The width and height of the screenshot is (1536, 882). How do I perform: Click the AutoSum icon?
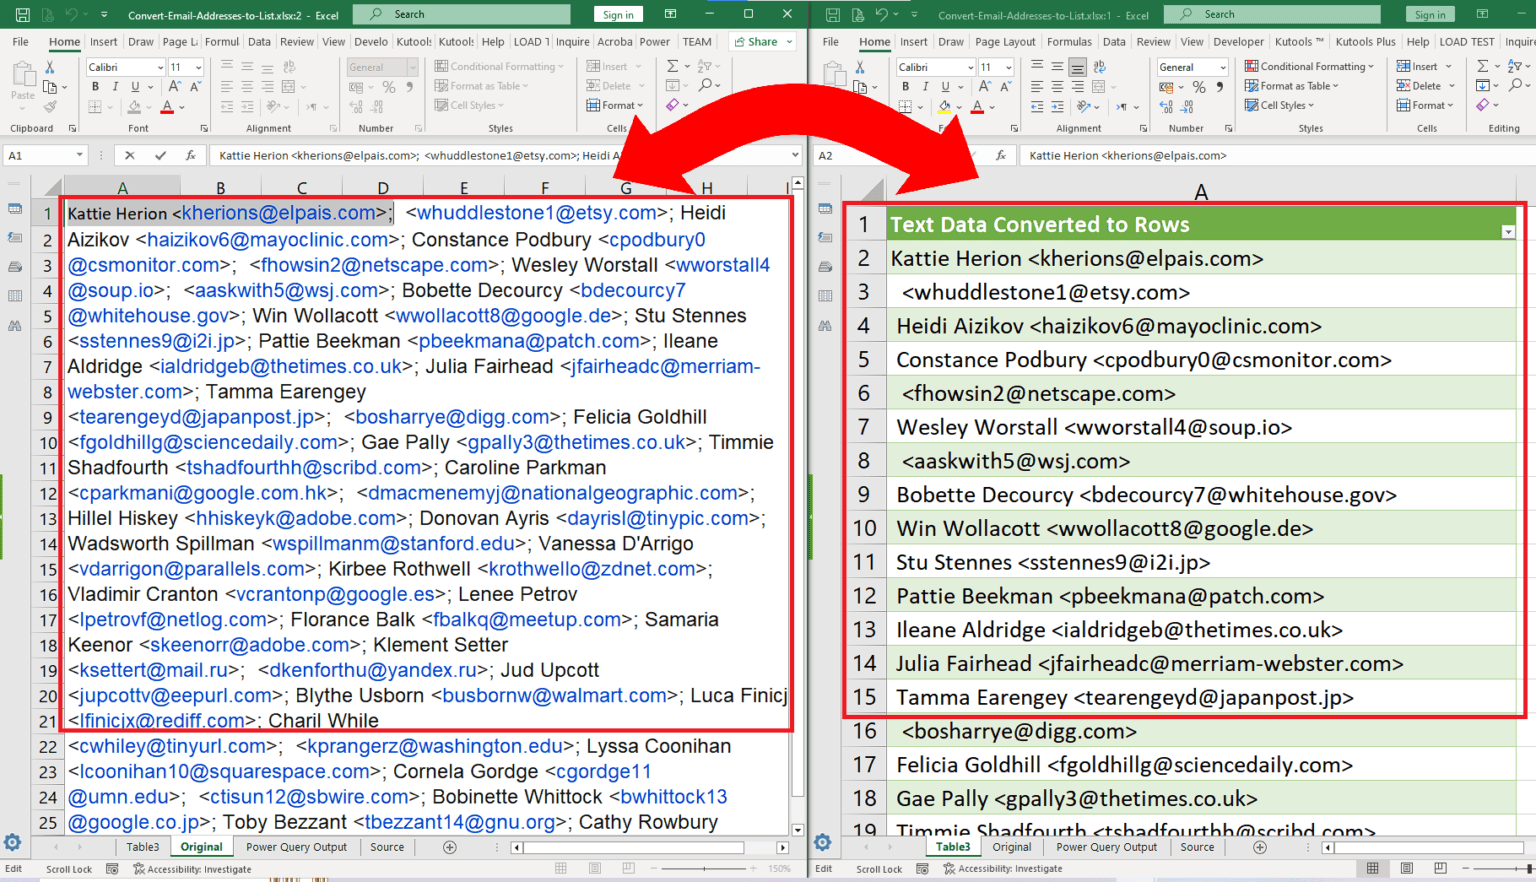point(672,66)
